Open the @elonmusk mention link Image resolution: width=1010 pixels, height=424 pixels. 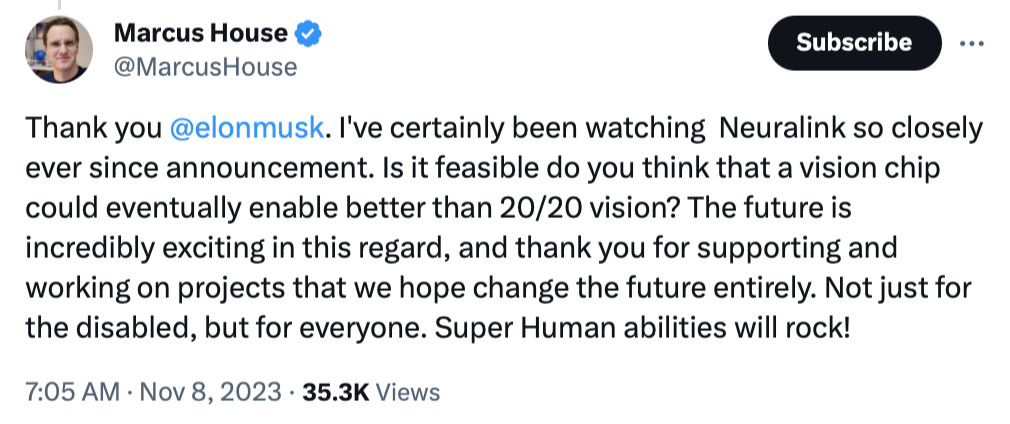pos(245,129)
